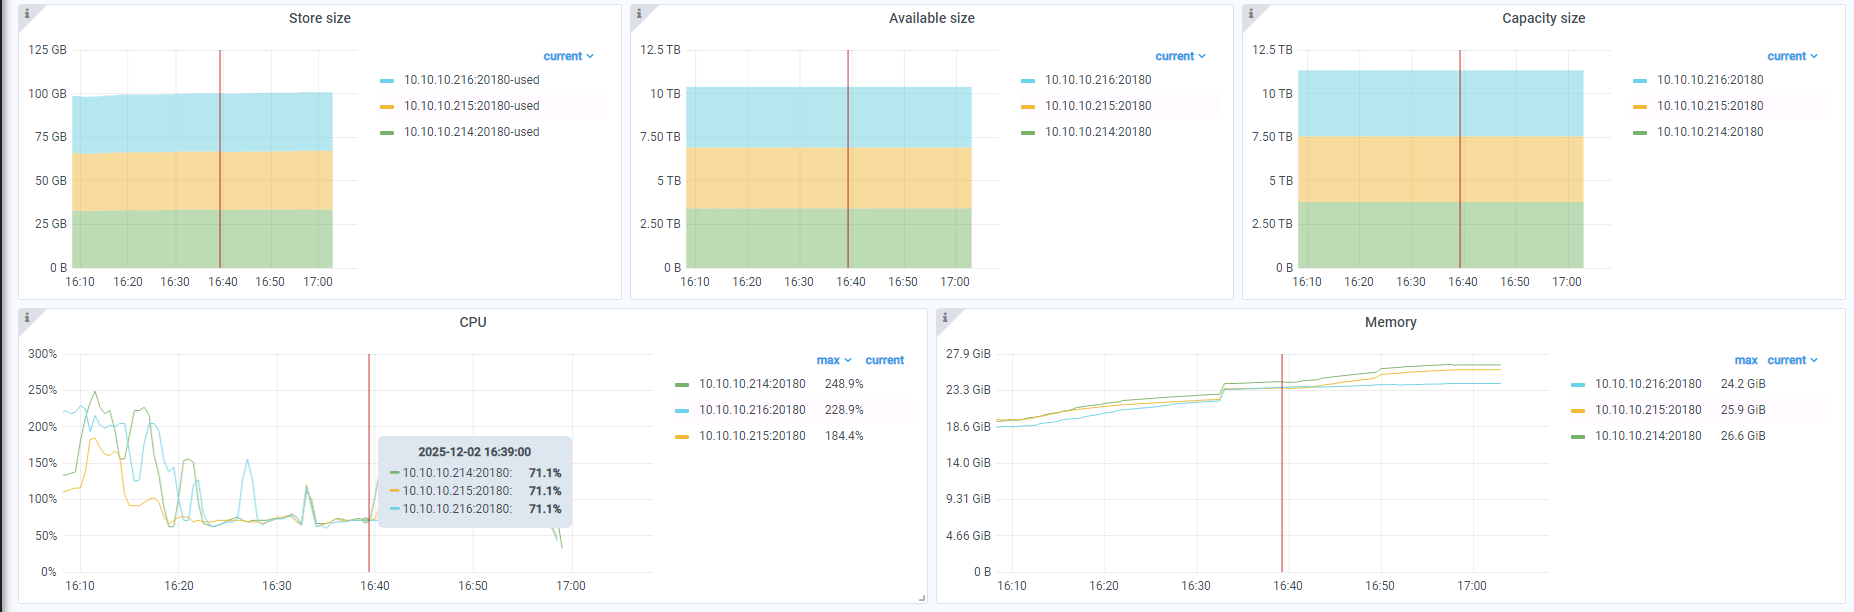Sort Capacity size legend by current
The width and height of the screenshot is (1854, 612).
(x=1791, y=56)
